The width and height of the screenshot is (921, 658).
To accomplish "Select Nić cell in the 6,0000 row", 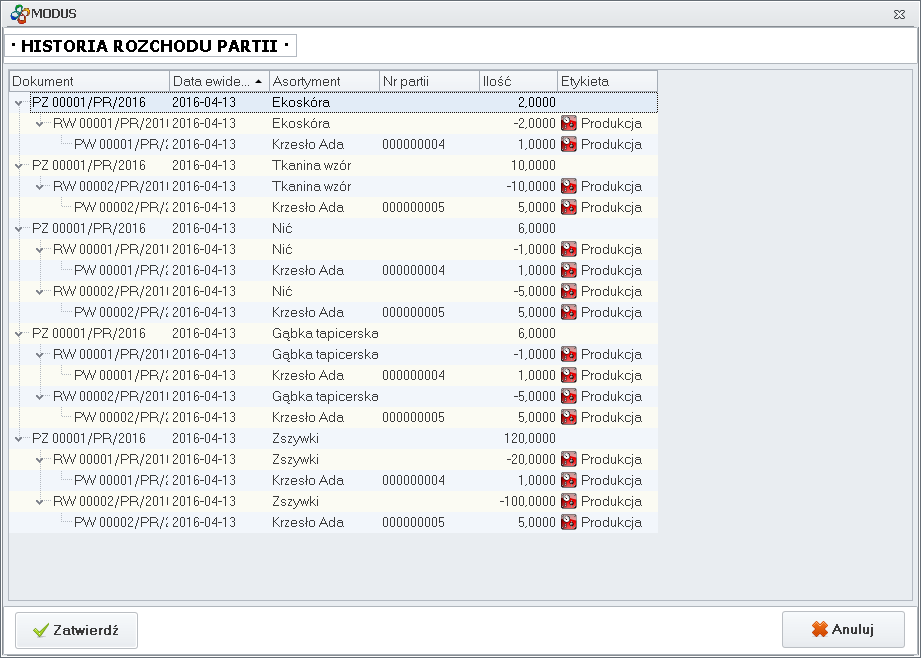I will click(324, 229).
